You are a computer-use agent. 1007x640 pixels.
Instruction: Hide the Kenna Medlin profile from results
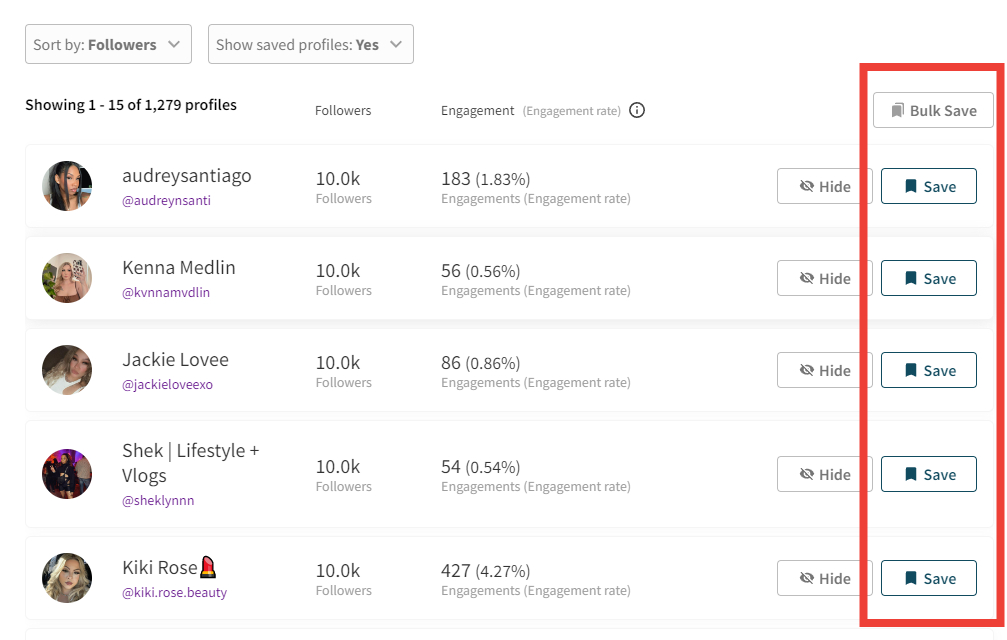824,277
